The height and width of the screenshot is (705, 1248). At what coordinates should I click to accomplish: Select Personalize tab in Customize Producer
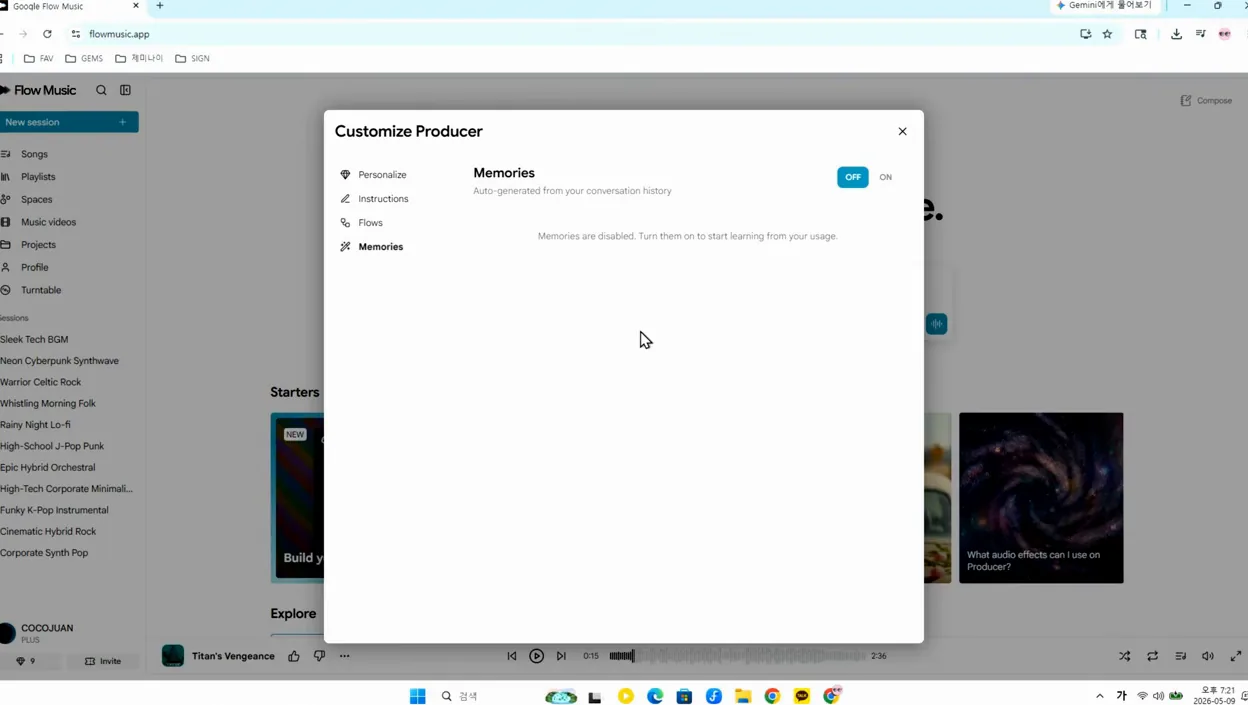pyautogui.click(x=375, y=175)
